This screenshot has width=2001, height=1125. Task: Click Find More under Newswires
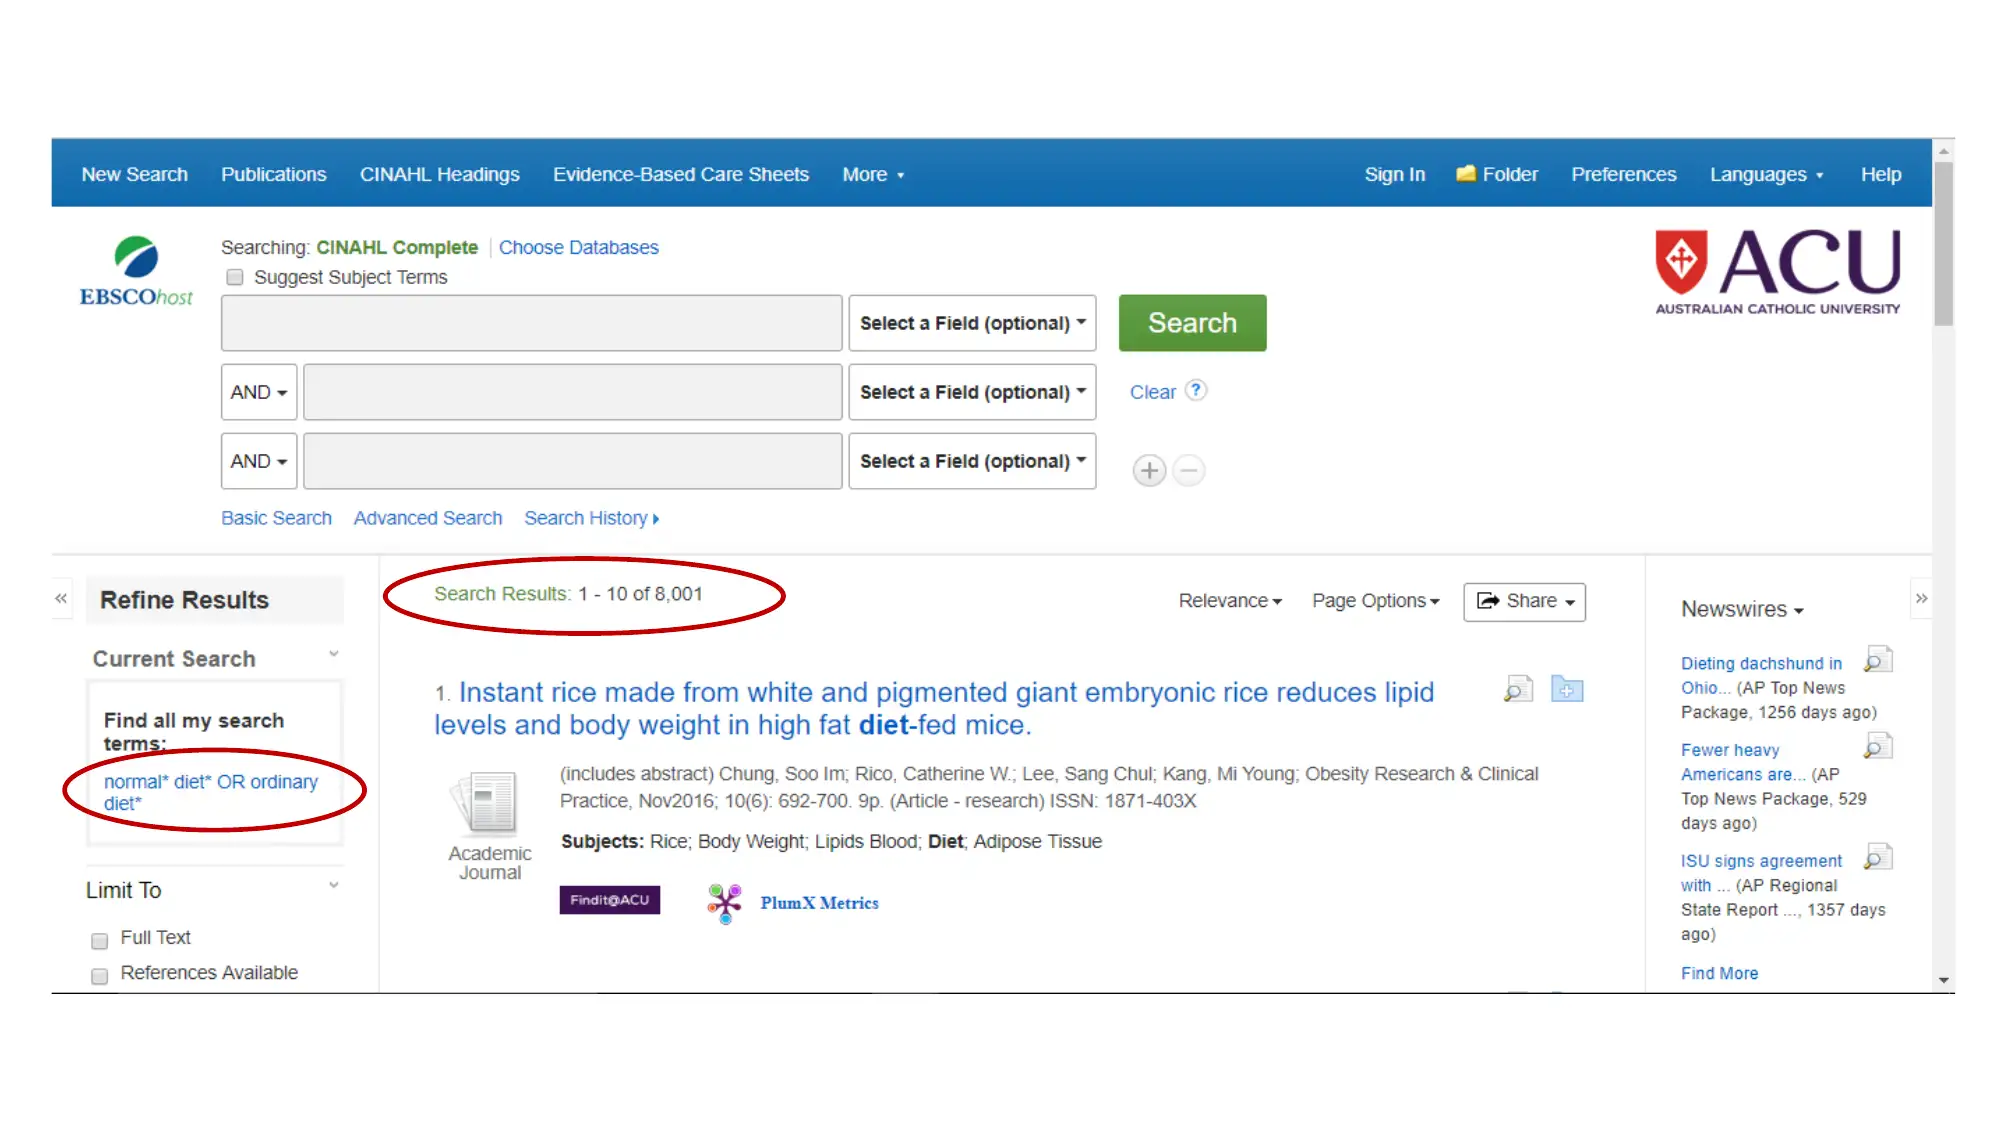coord(1719,973)
